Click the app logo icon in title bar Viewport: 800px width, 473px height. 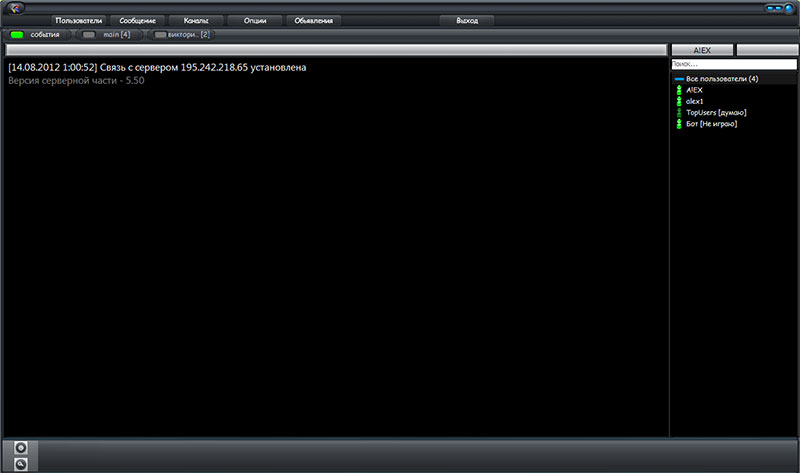coord(16,8)
